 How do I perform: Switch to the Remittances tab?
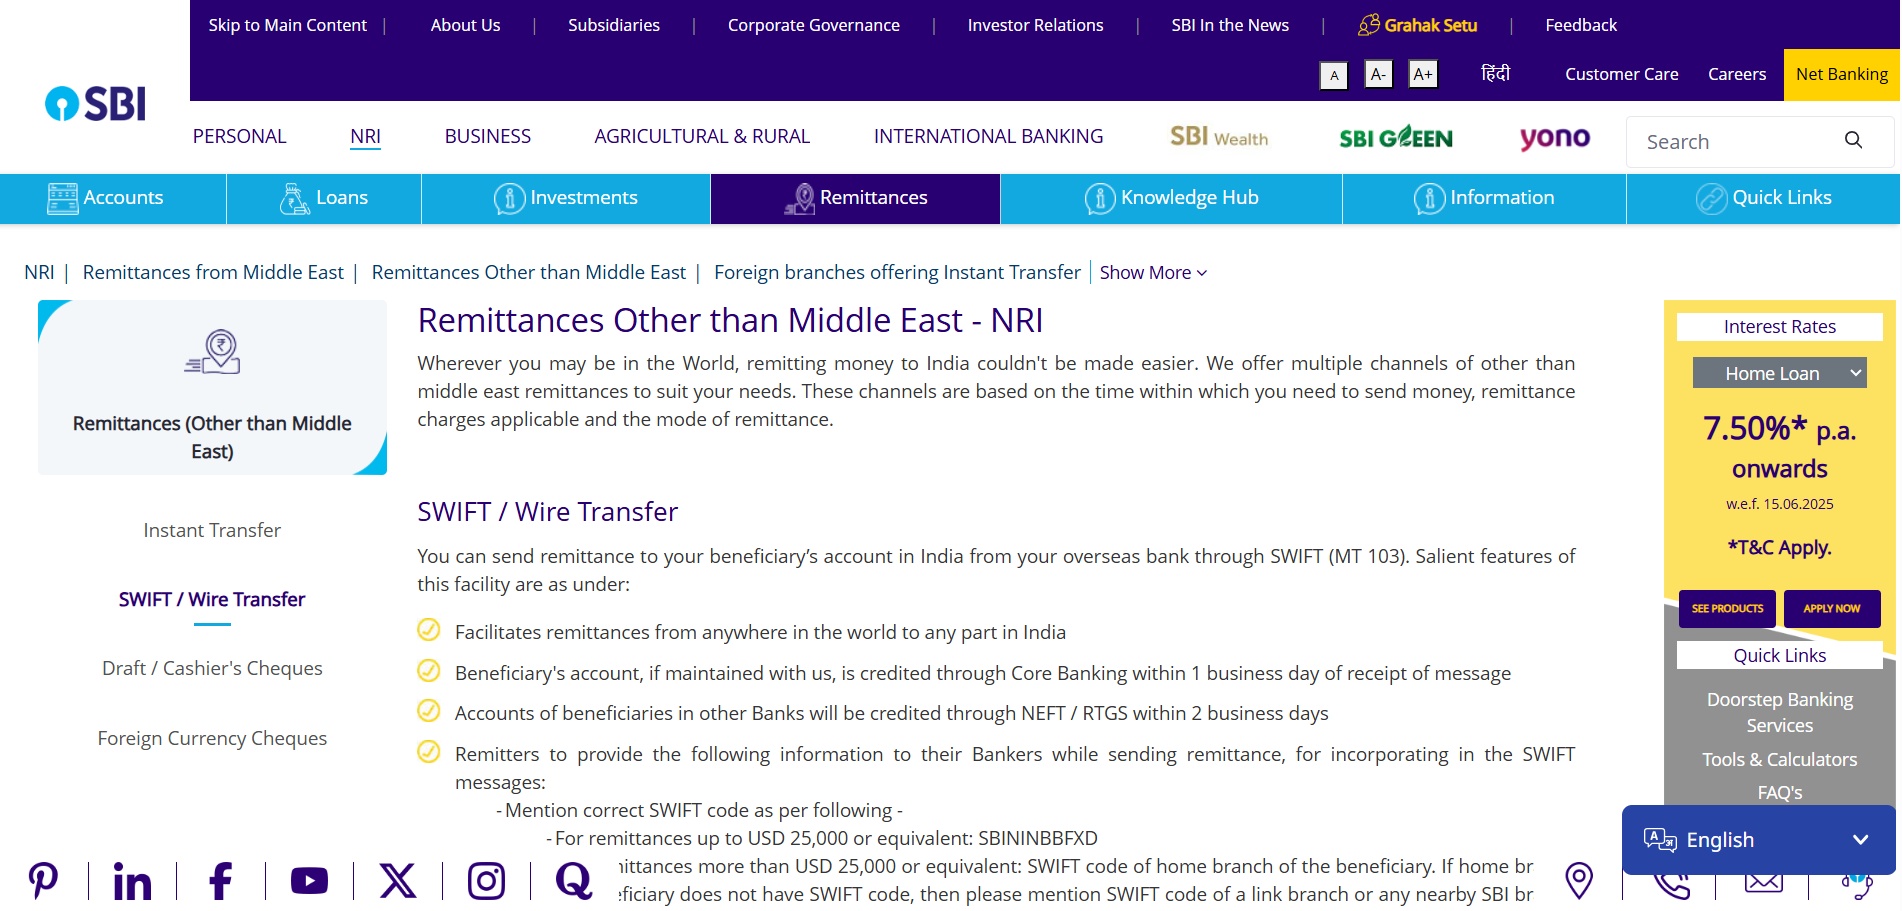(854, 197)
